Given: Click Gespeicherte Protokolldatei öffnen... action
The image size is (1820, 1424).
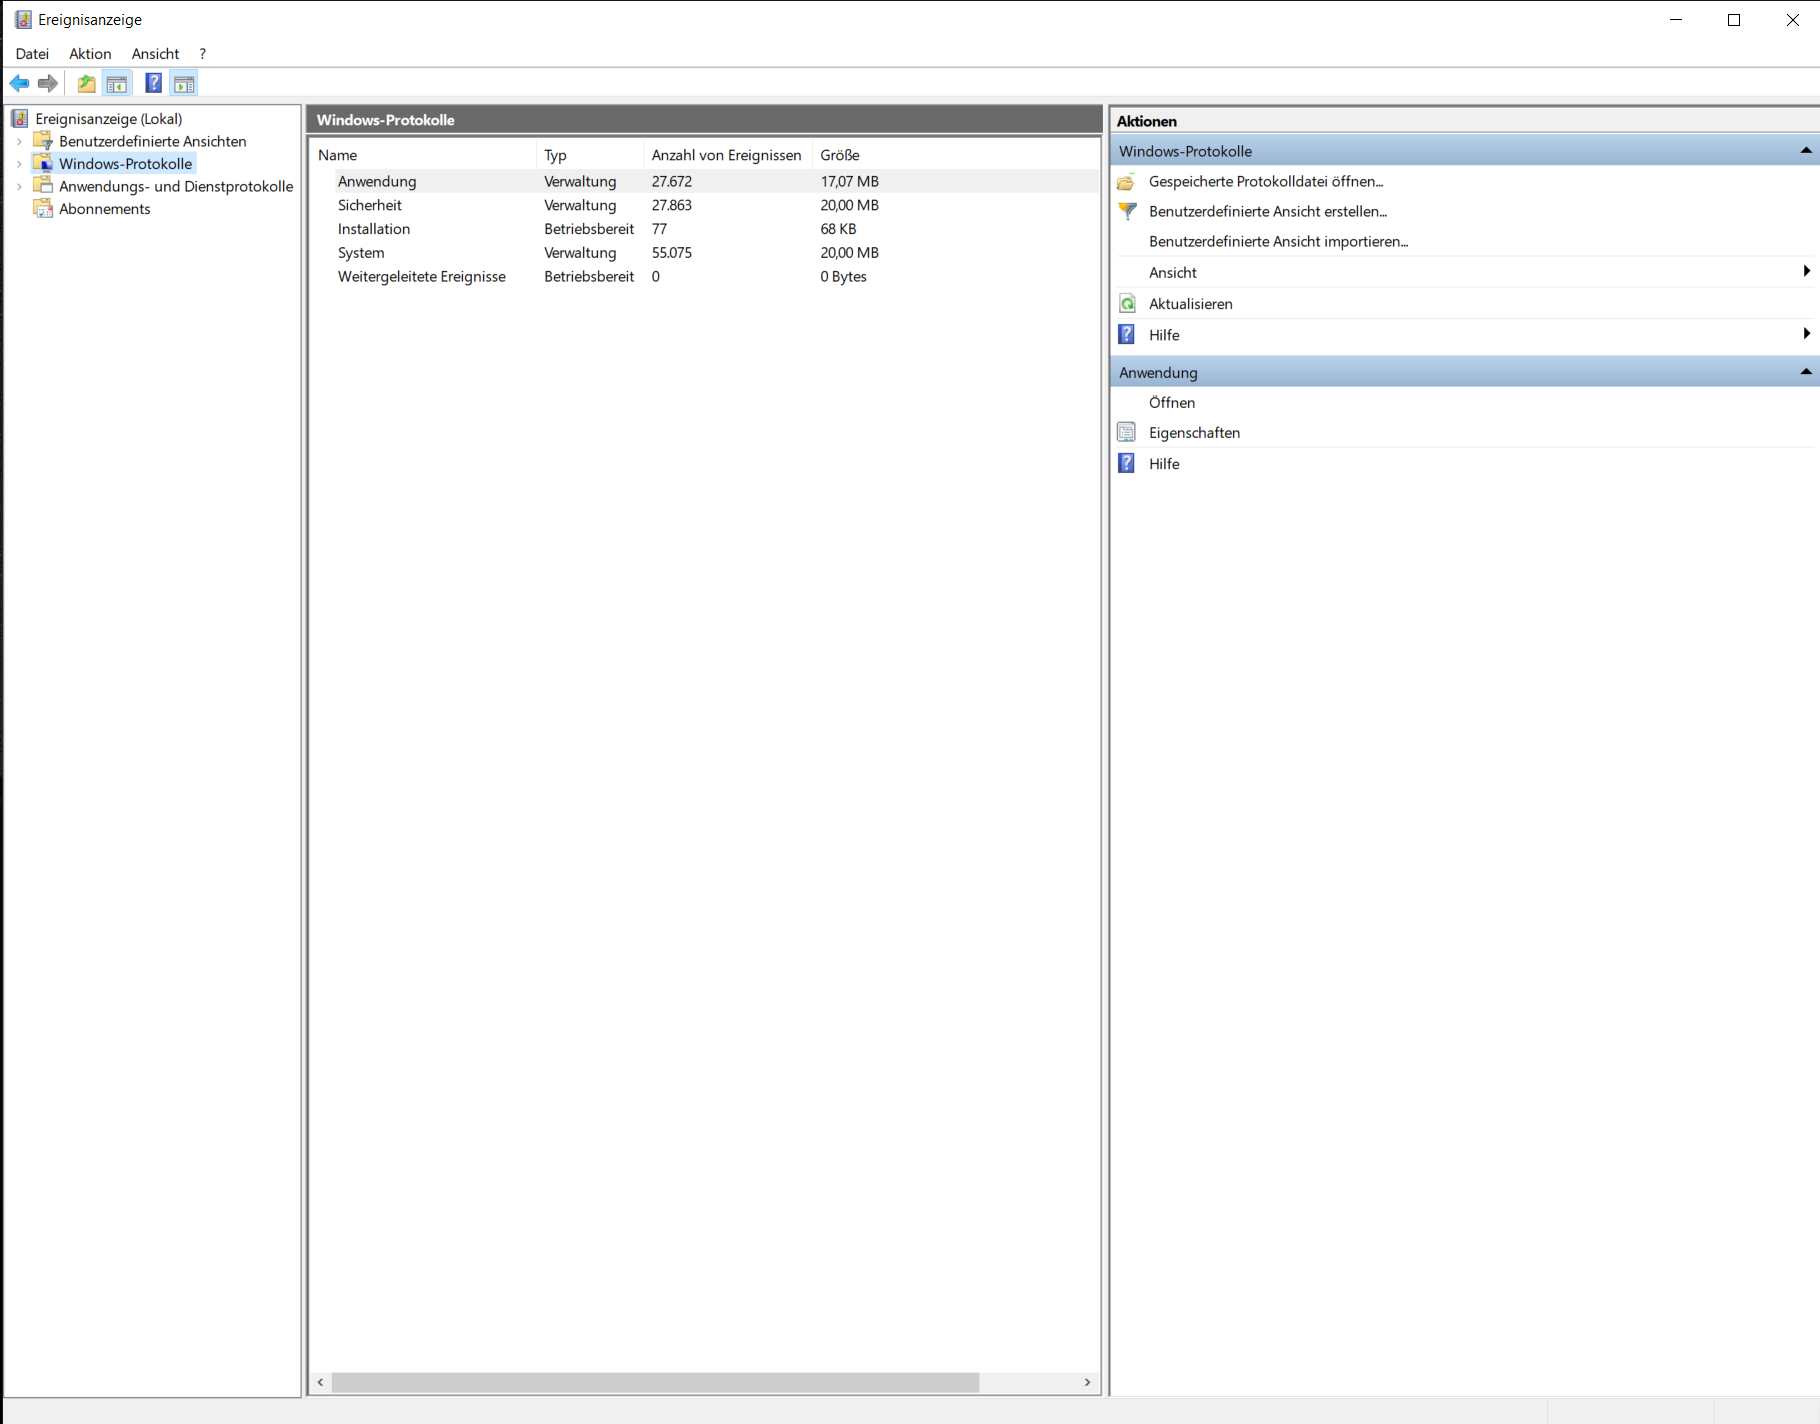Looking at the screenshot, I should (1266, 181).
